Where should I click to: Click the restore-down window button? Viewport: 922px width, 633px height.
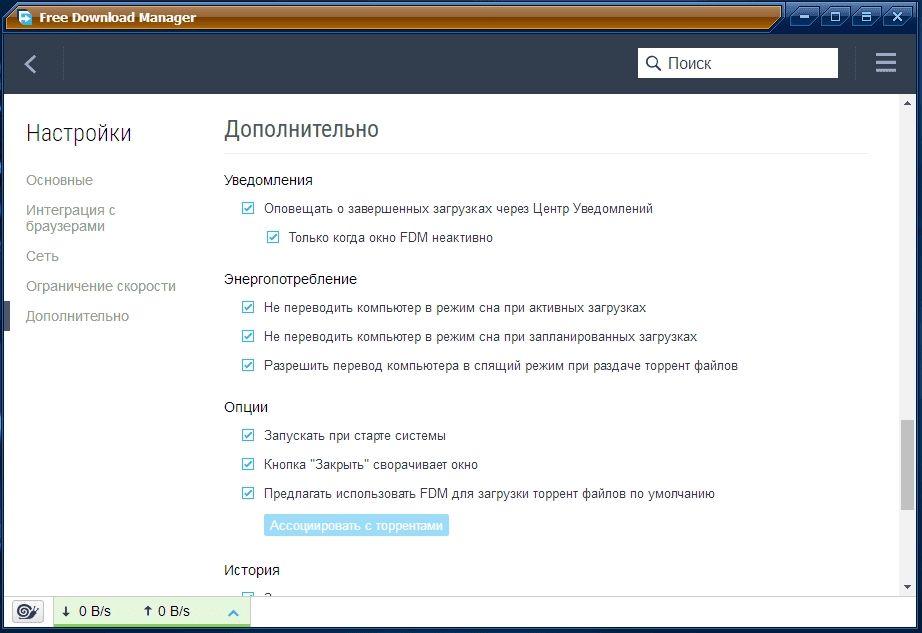tap(866, 17)
